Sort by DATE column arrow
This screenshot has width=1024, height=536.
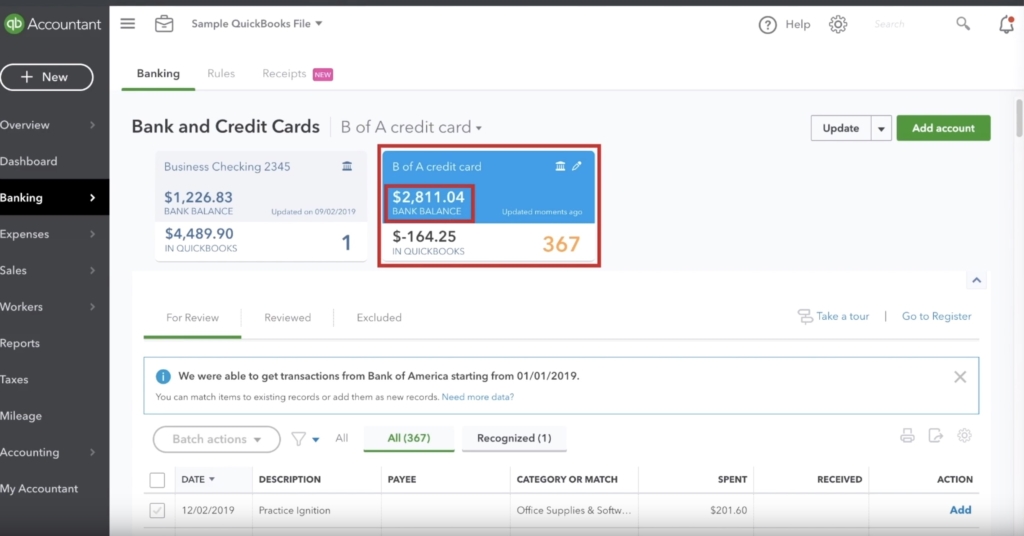click(212, 479)
